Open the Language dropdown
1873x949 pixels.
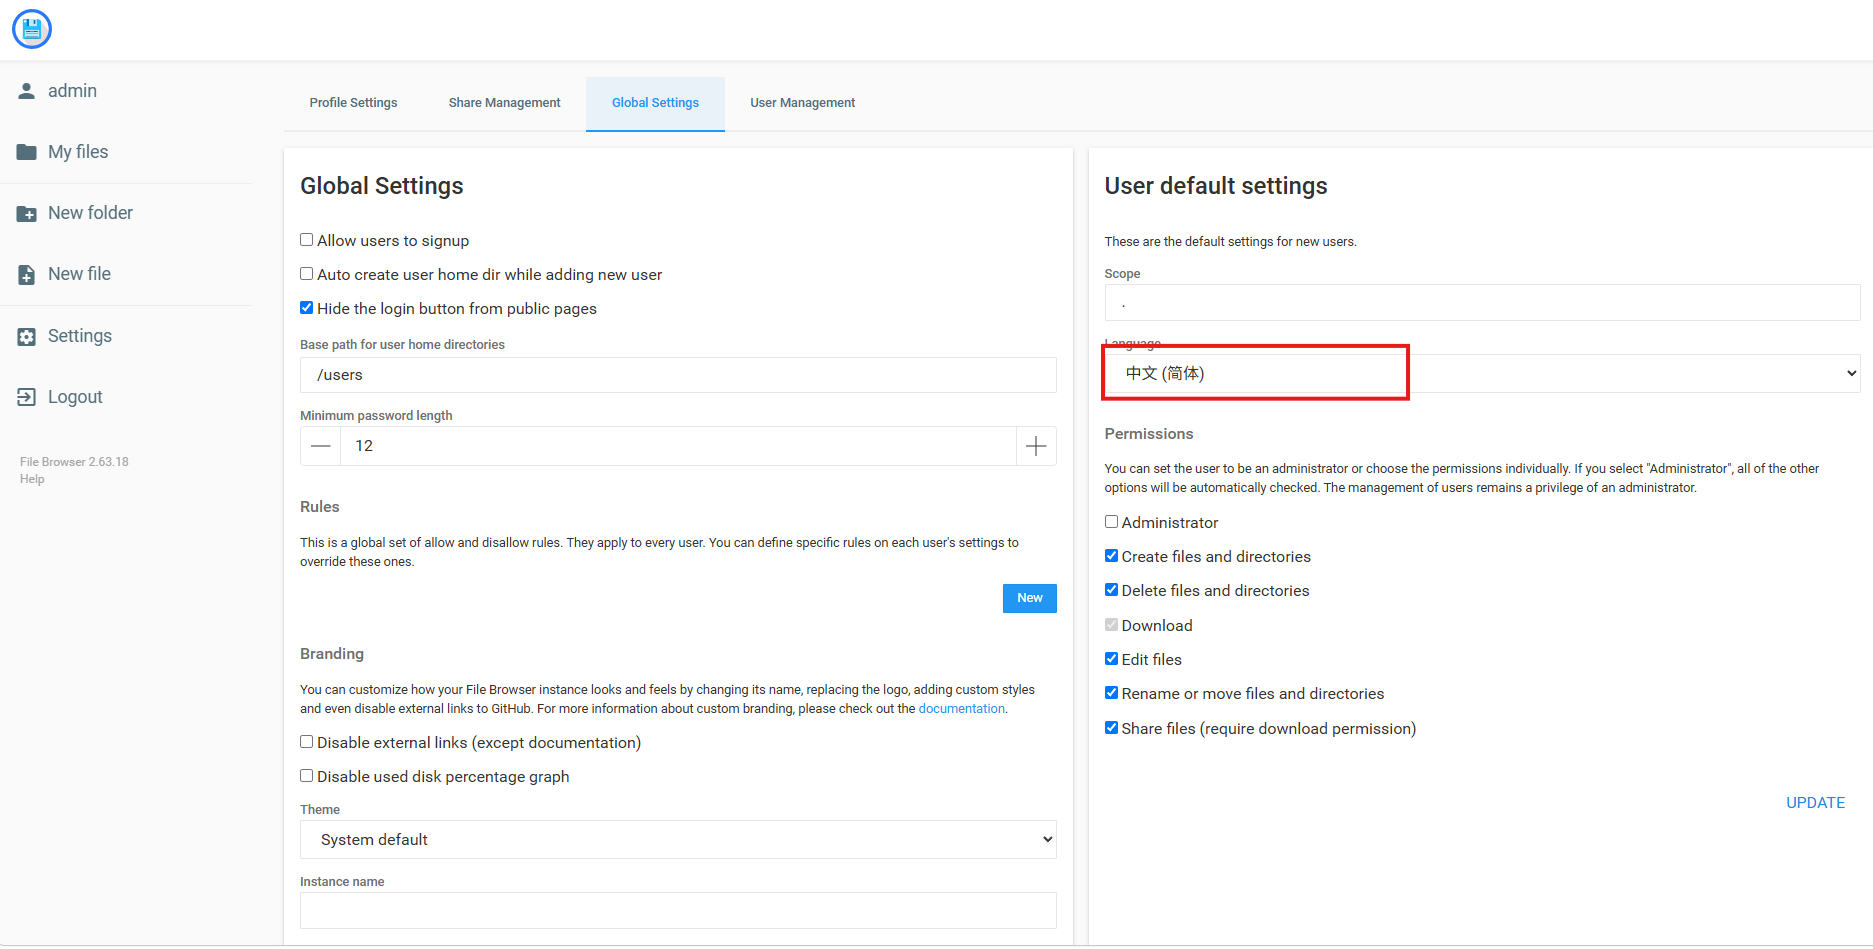point(1482,373)
